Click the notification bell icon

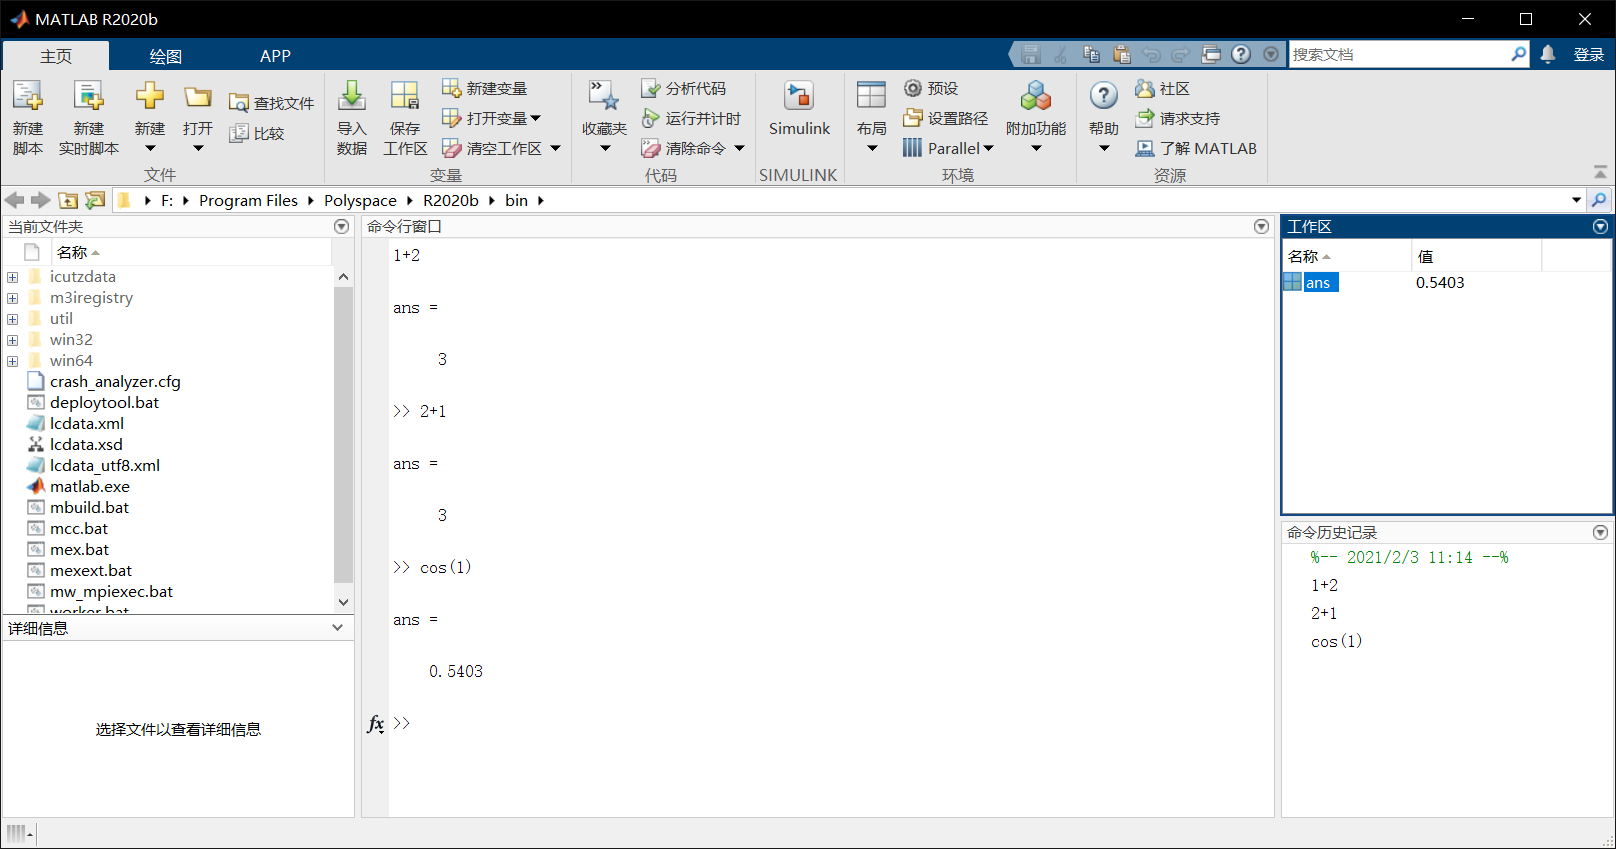tap(1548, 54)
